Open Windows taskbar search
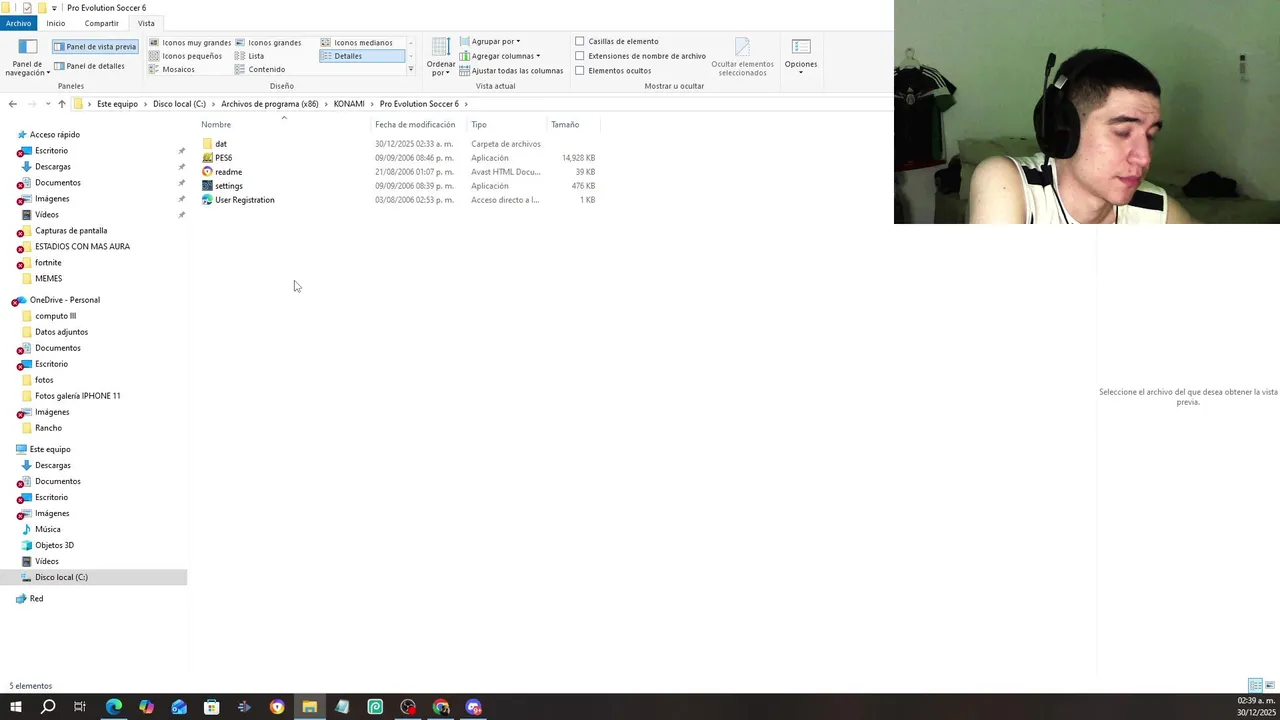The height and width of the screenshot is (720, 1280). 48,707
